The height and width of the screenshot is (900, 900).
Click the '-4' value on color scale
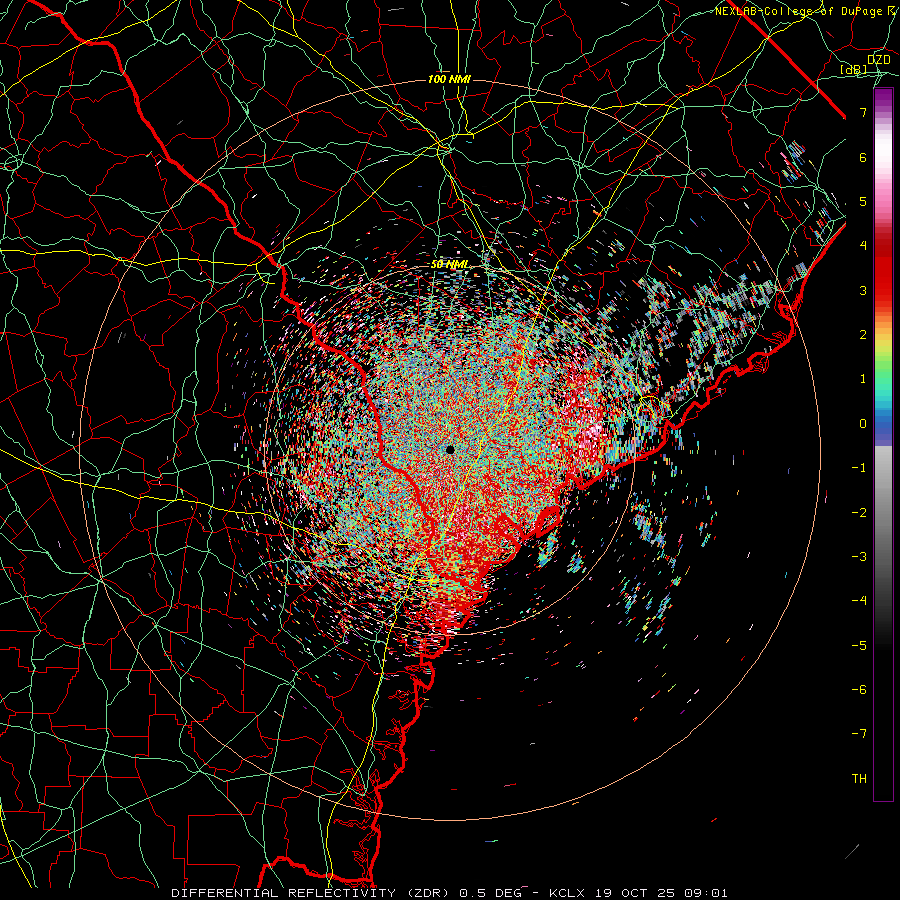click(859, 601)
